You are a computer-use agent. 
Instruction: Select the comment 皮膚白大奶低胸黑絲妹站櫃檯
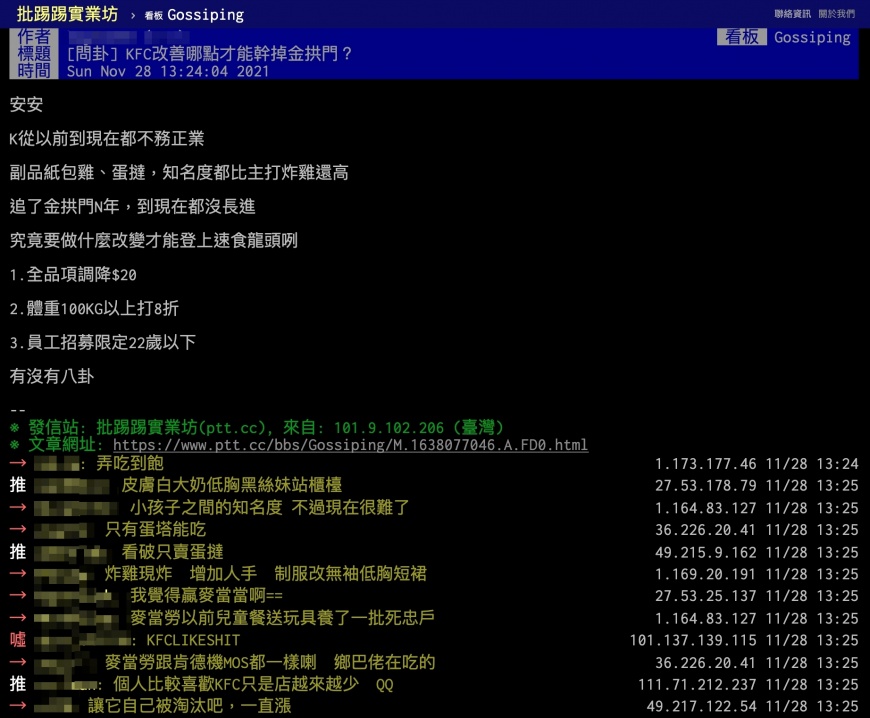pyautogui.click(x=231, y=485)
